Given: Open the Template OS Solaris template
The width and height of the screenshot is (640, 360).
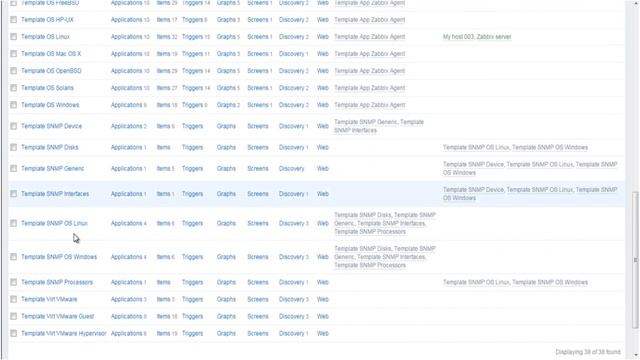Looking at the screenshot, I should point(47,88).
